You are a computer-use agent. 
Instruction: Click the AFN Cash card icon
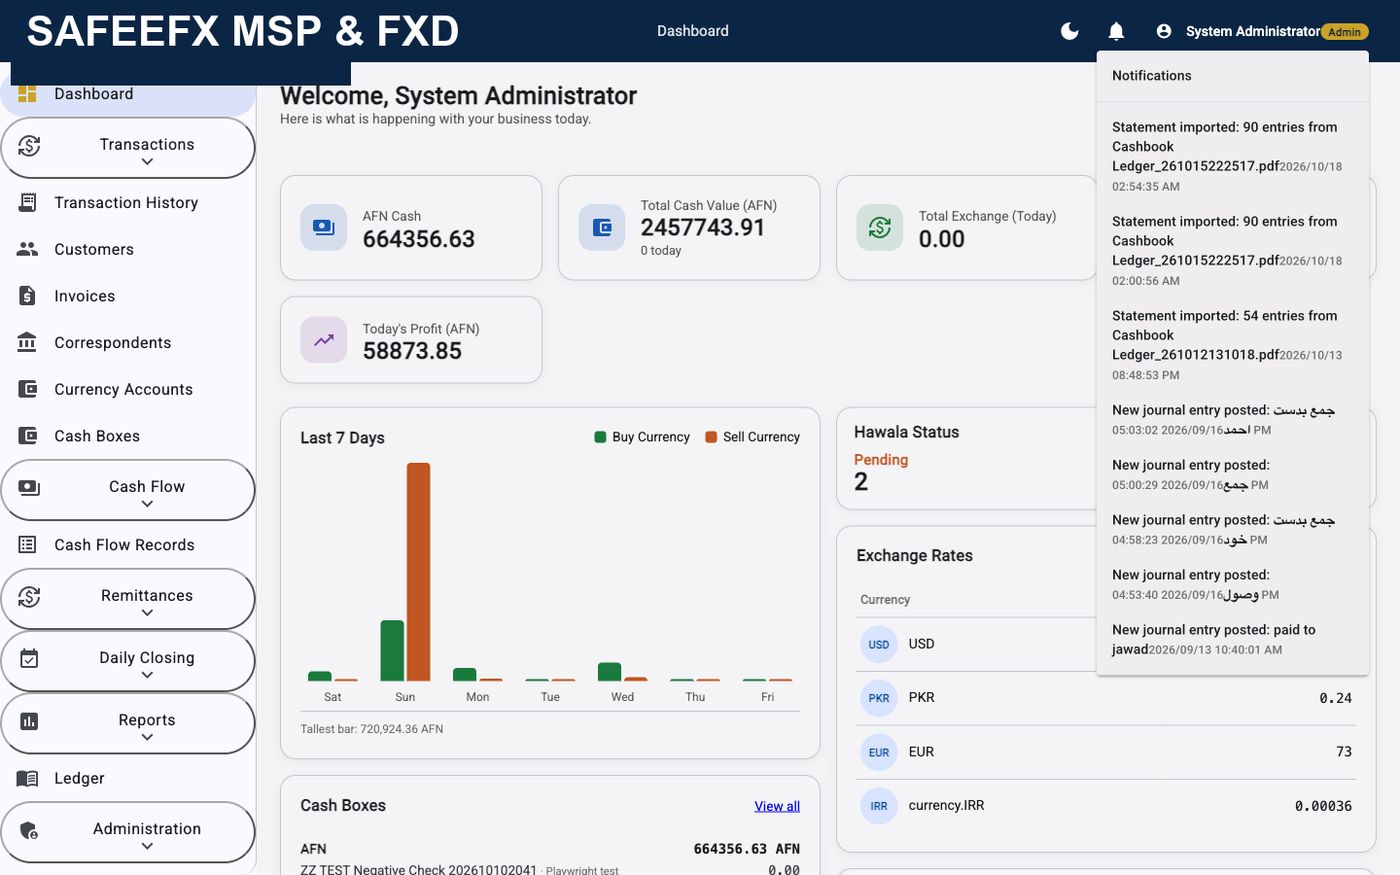(323, 228)
